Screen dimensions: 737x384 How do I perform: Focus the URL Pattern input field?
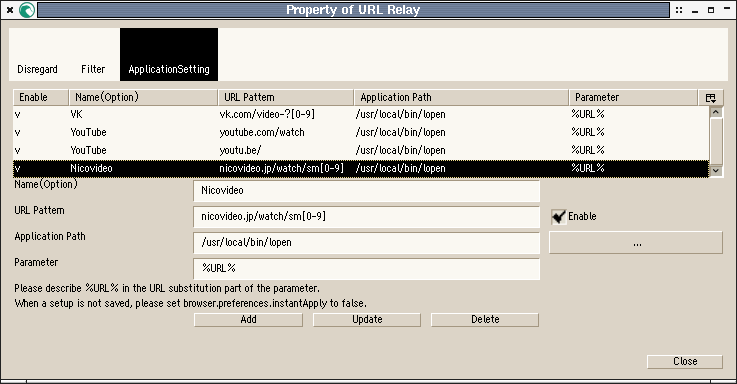(x=366, y=217)
